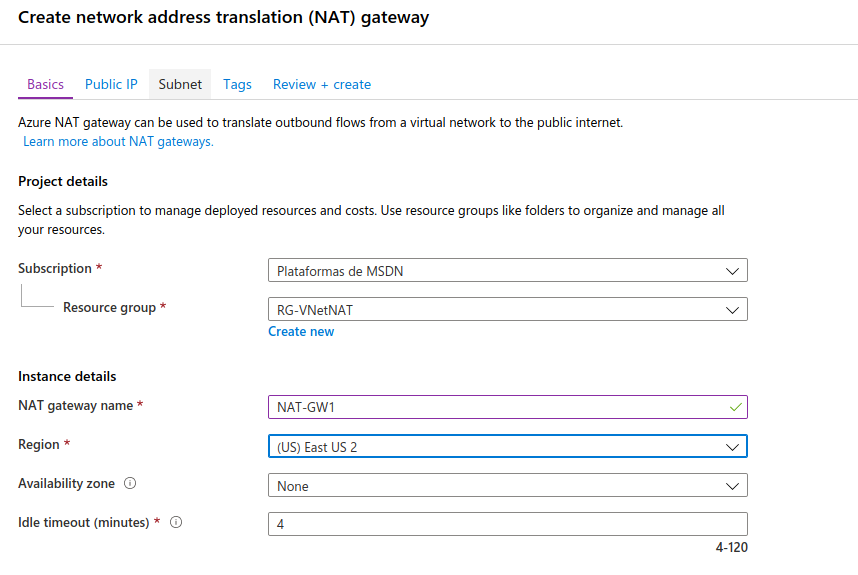Screen dimensions: 858x575
Task: Click the Idle timeout minutes input field
Action: (x=507, y=524)
